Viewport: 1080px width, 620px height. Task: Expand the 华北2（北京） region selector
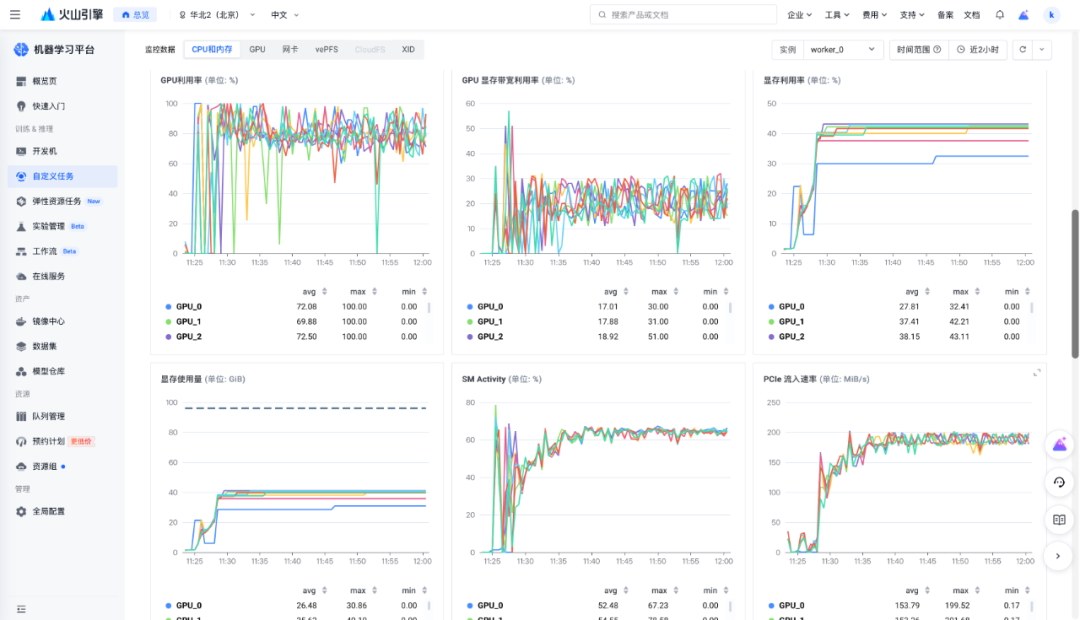point(217,15)
